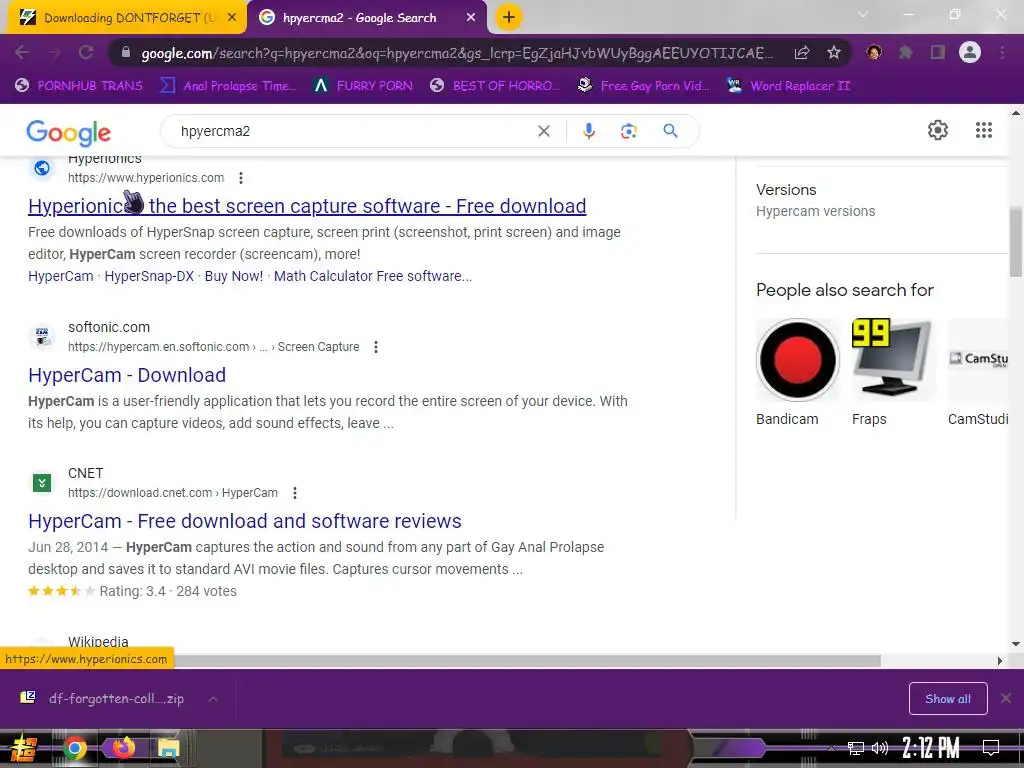Open more options for softonic result
Screen dimensions: 1024x768
(376, 347)
